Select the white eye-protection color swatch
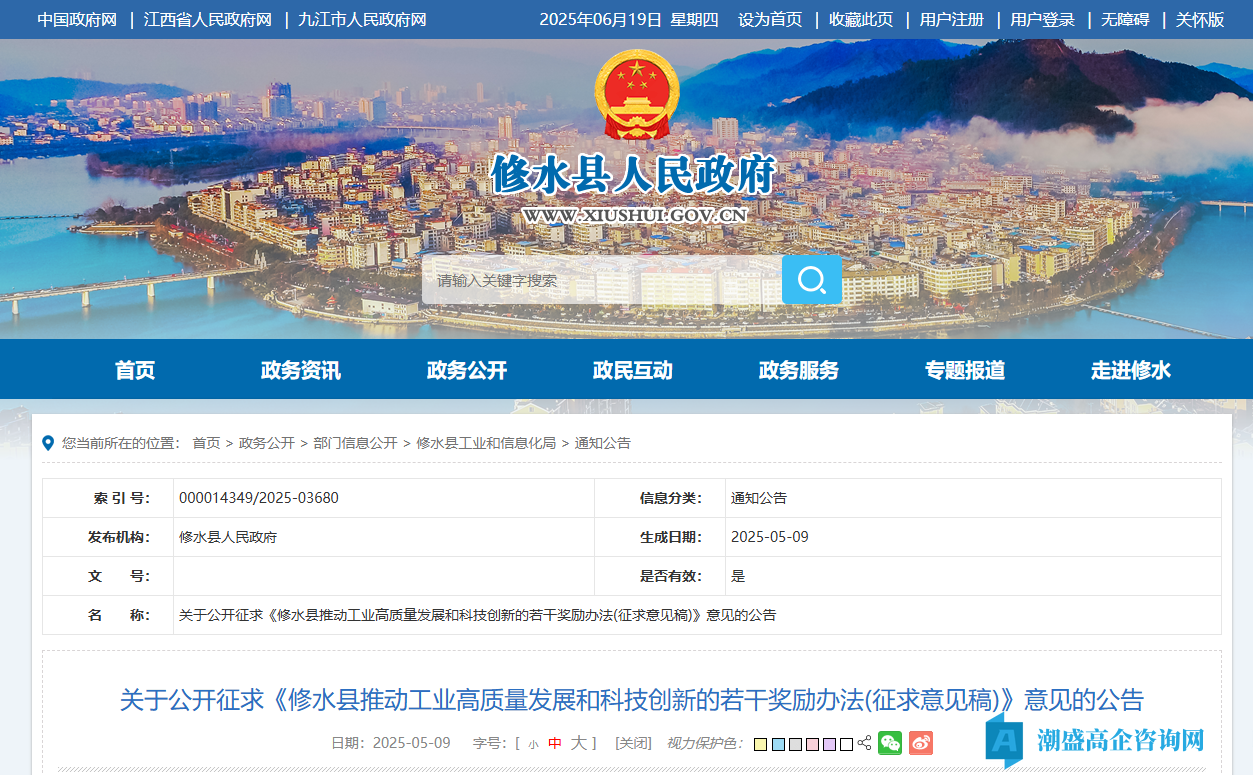 [x=846, y=744]
